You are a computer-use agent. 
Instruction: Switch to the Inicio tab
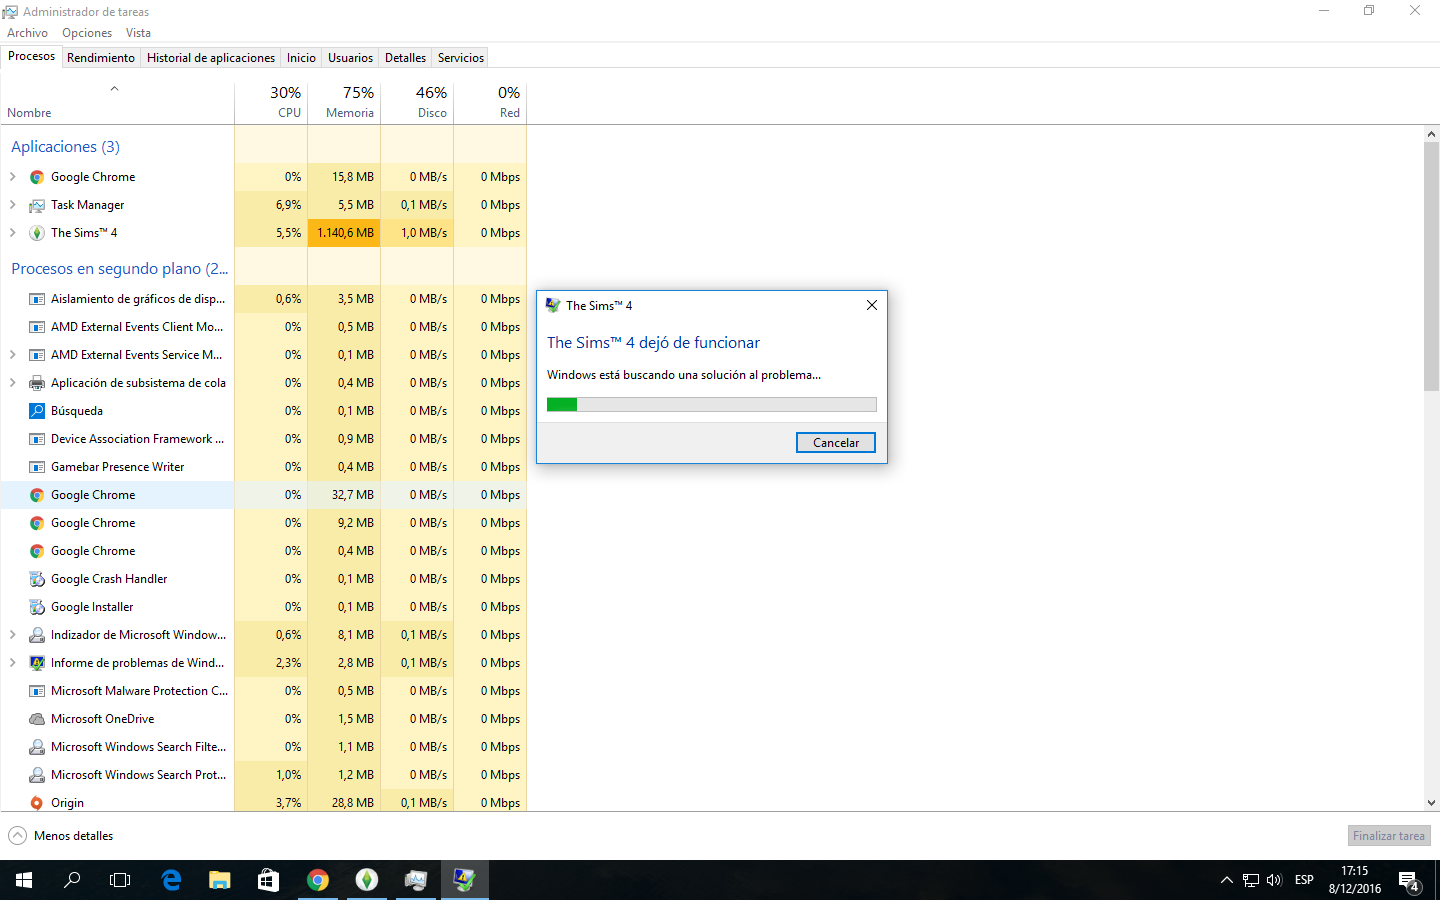pos(302,58)
